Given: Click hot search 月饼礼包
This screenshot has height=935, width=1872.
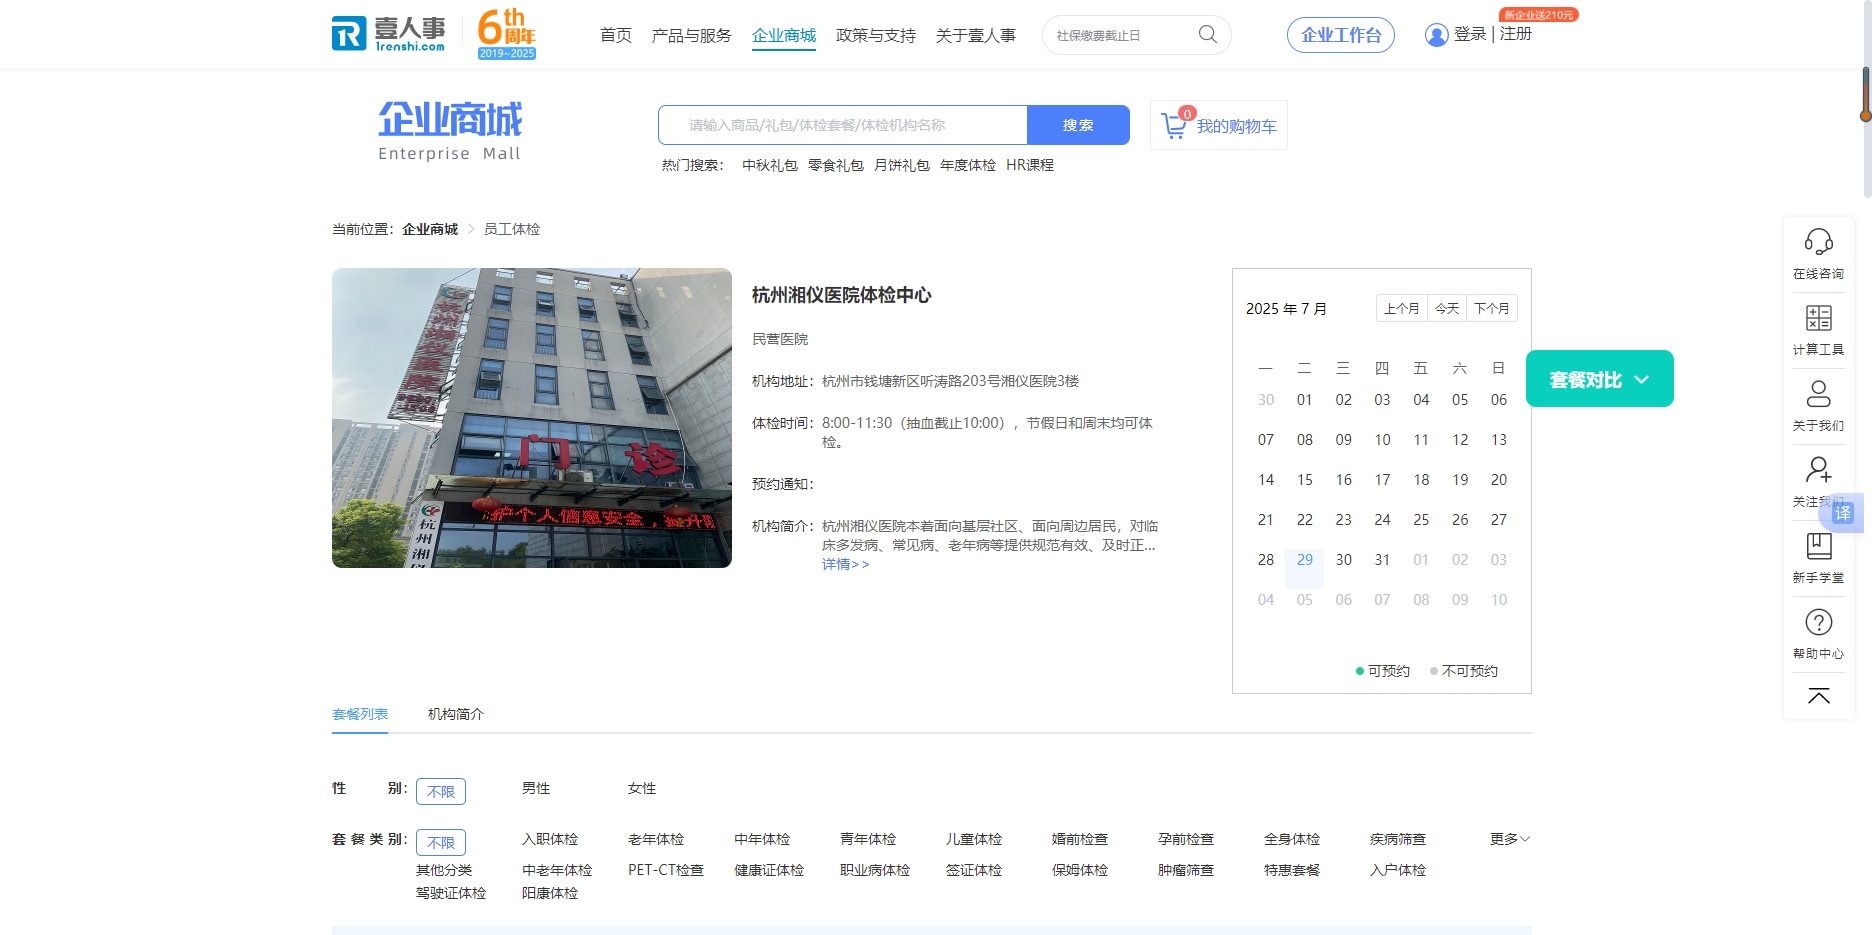Looking at the screenshot, I should [x=902, y=165].
